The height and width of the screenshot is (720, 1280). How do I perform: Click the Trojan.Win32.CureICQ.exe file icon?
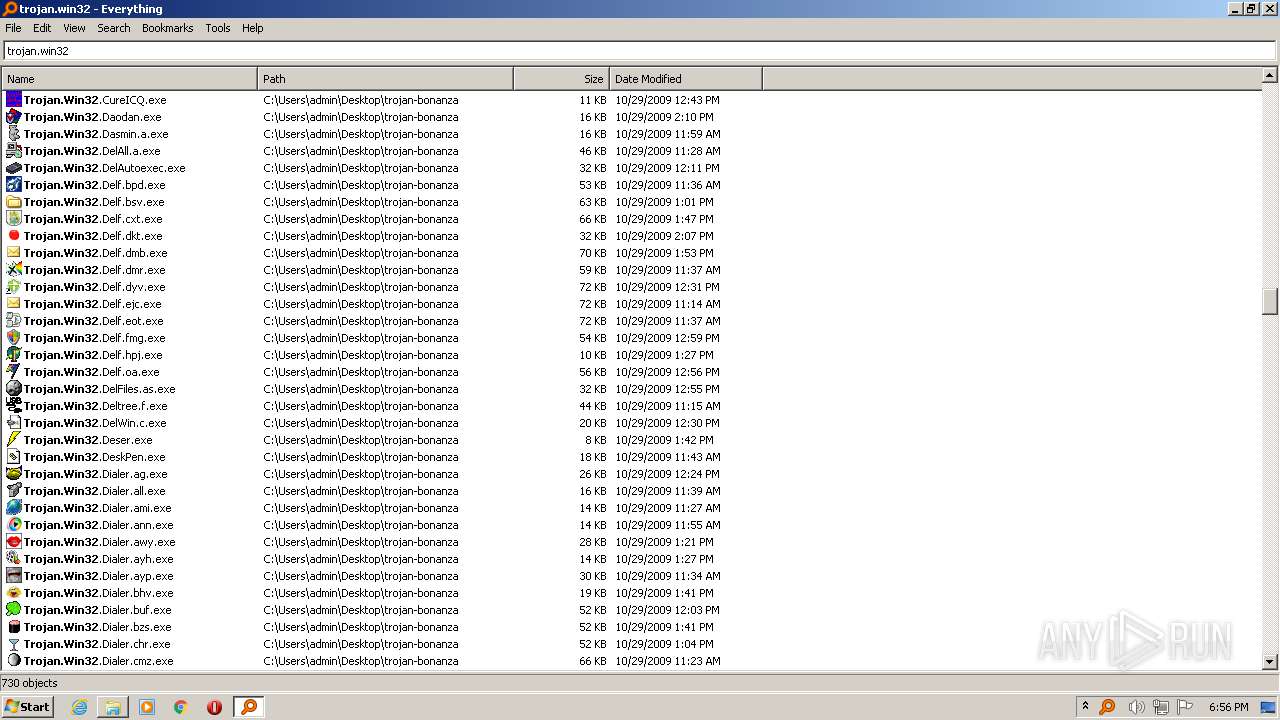pyautogui.click(x=14, y=100)
